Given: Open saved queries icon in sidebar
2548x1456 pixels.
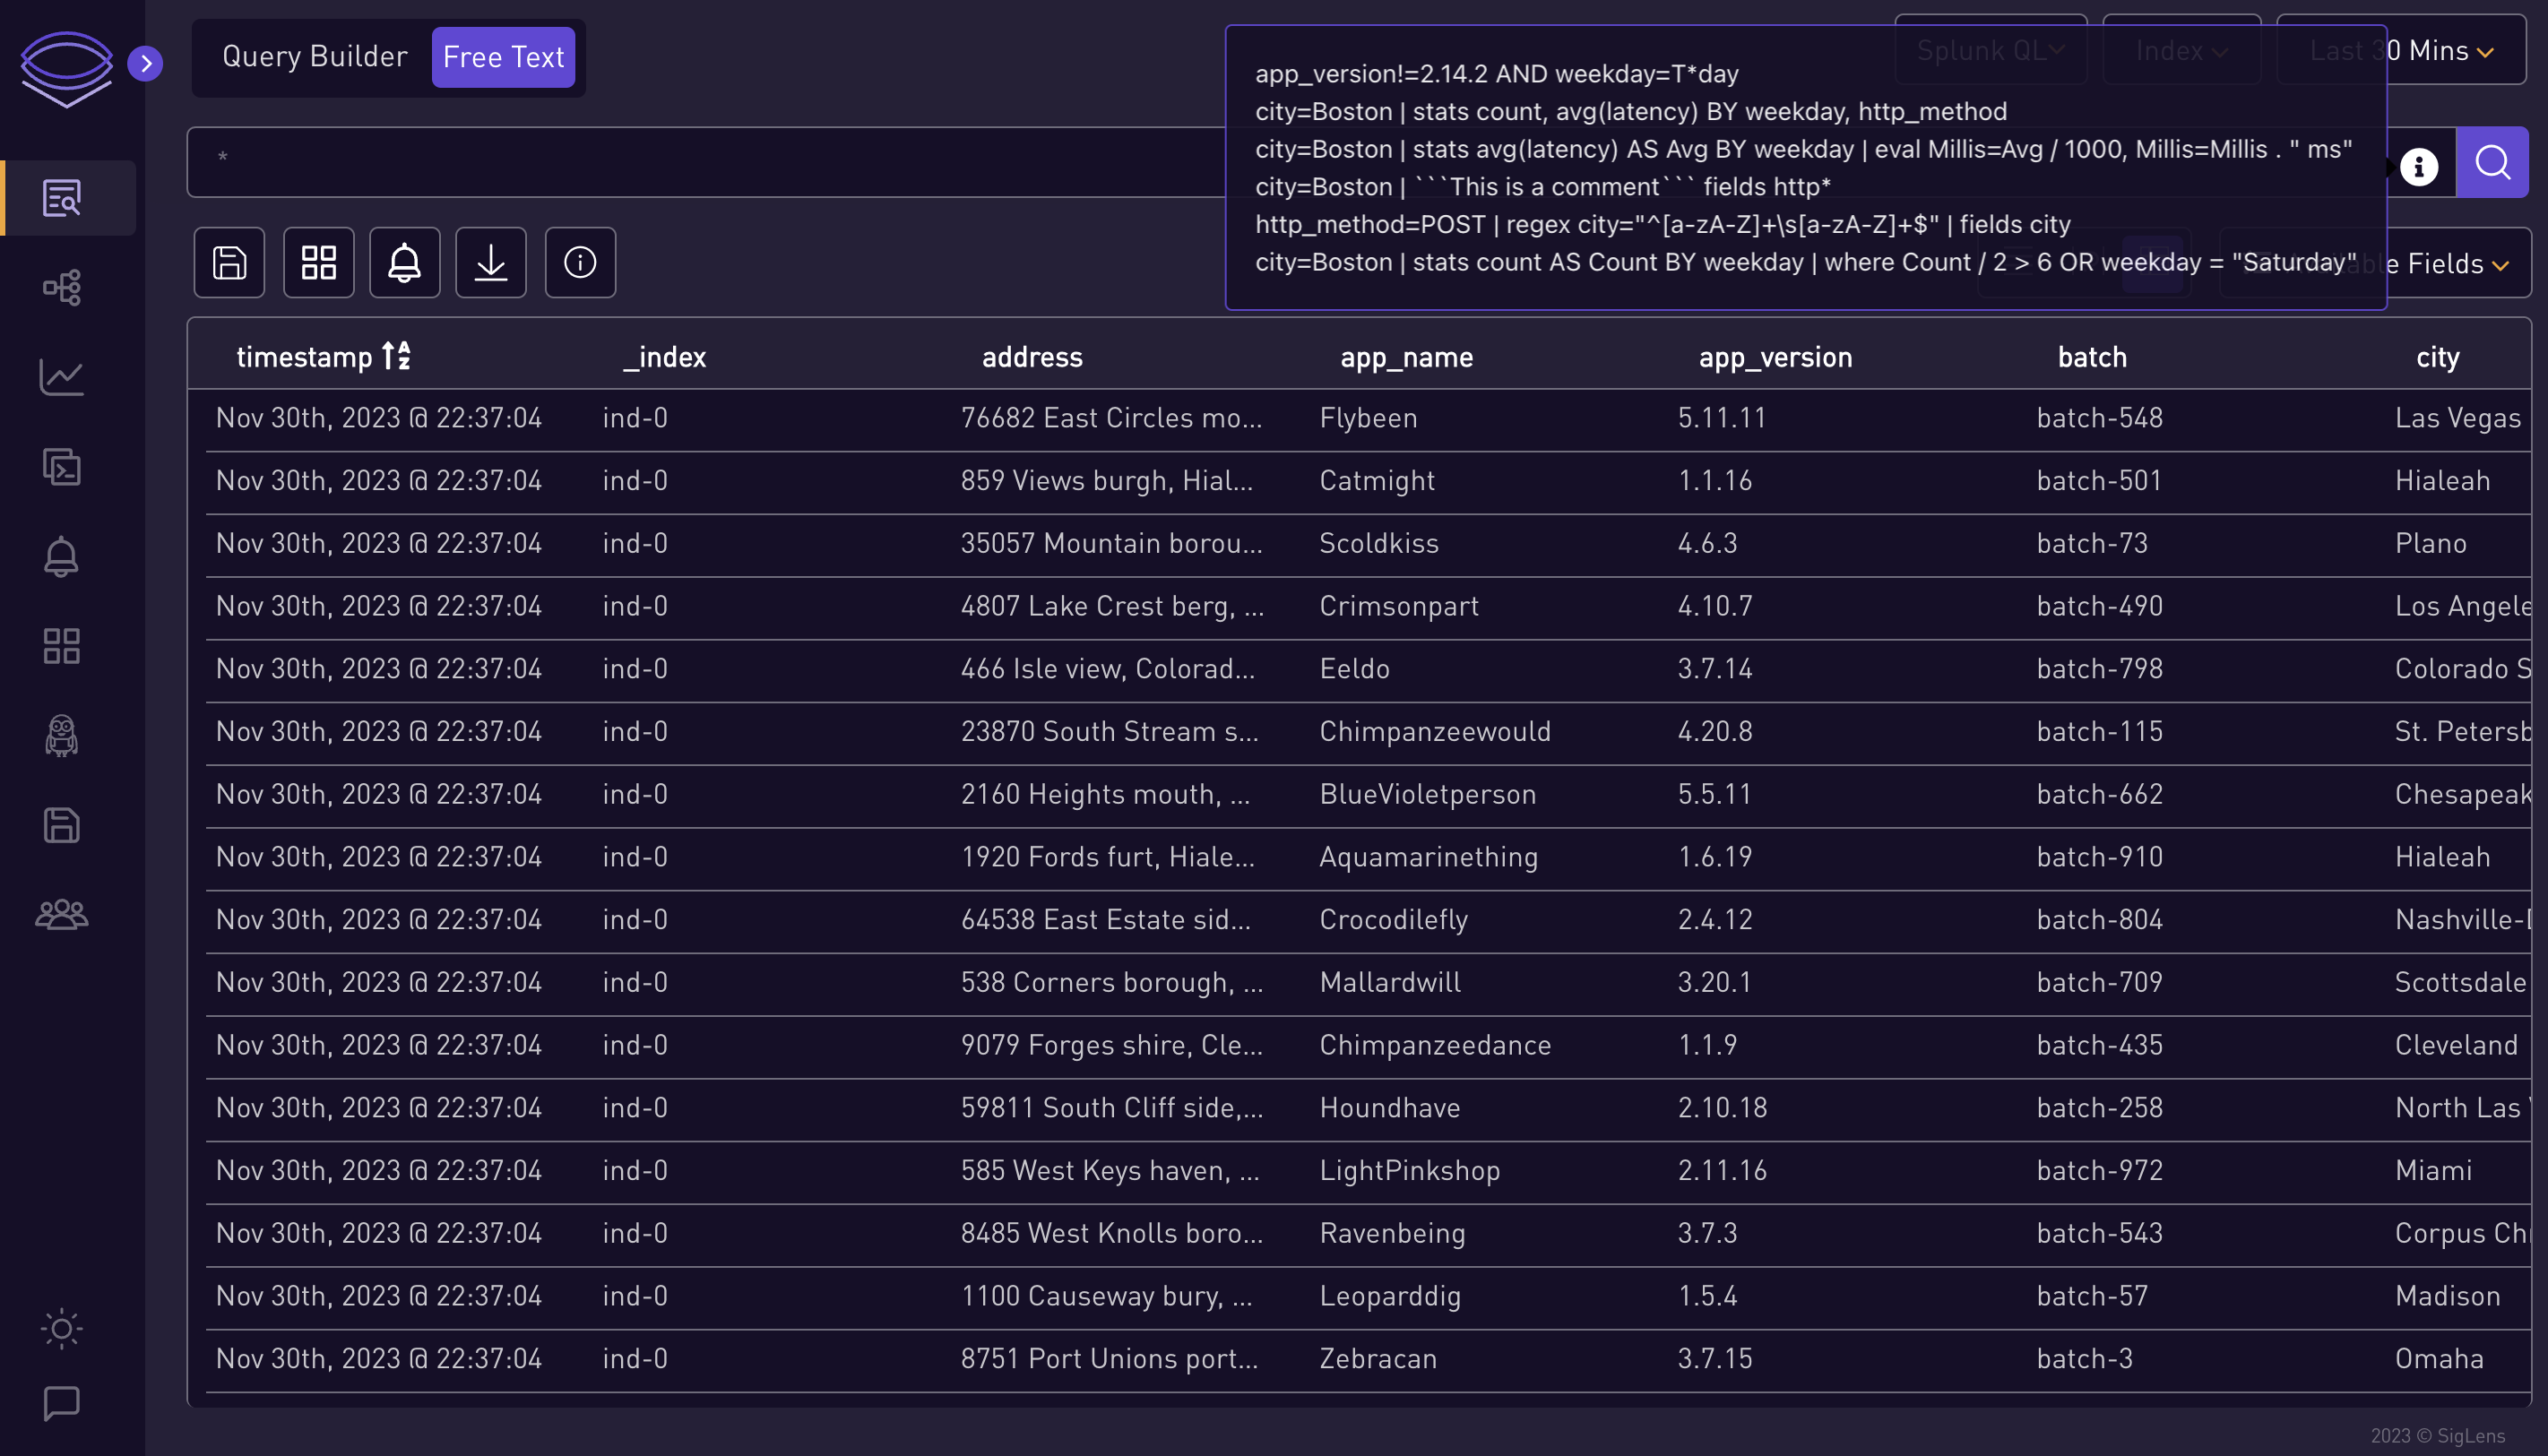Looking at the screenshot, I should (62, 825).
